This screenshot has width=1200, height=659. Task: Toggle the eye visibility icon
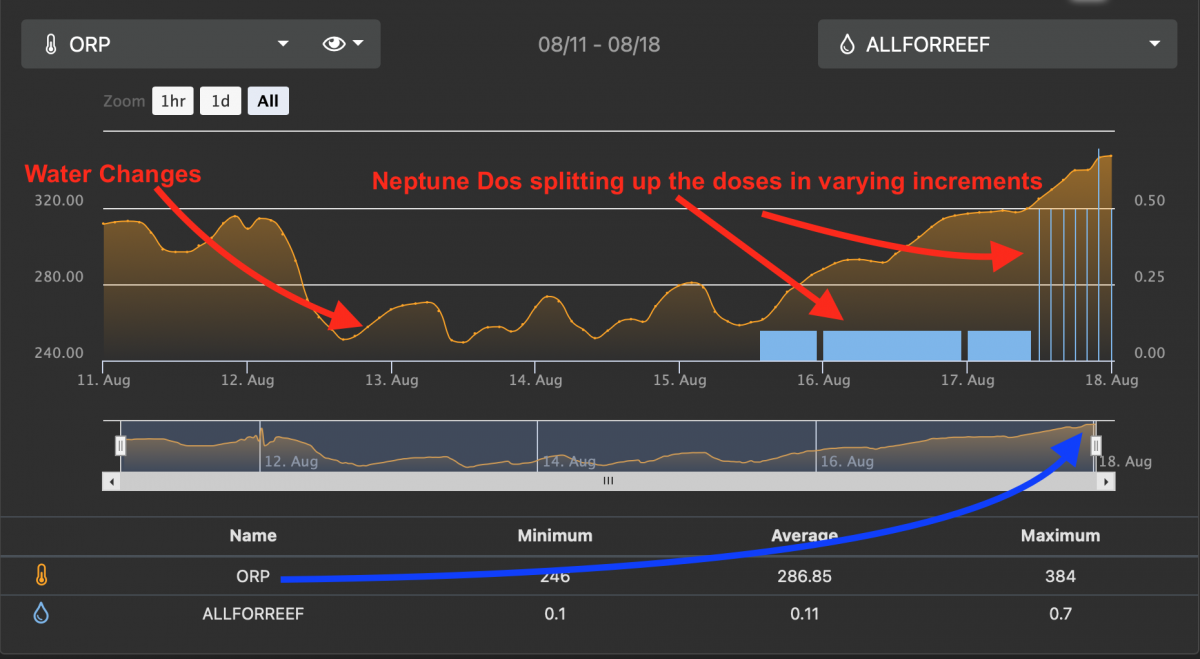point(334,44)
